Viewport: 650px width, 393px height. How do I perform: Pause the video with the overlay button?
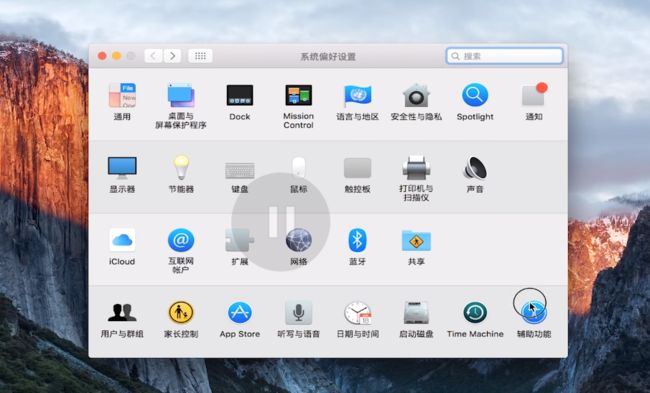[281, 222]
